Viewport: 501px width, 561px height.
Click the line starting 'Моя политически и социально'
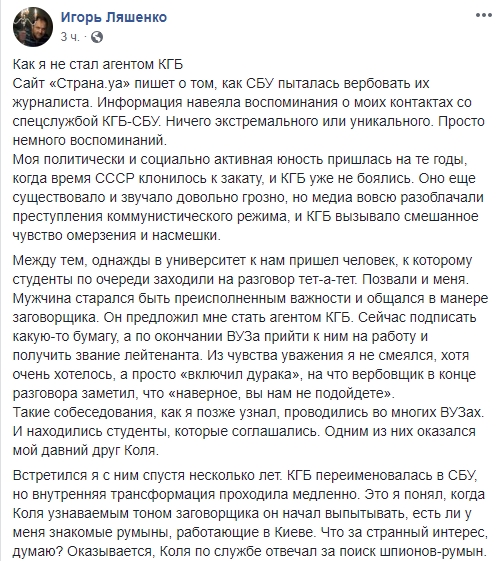point(240,160)
